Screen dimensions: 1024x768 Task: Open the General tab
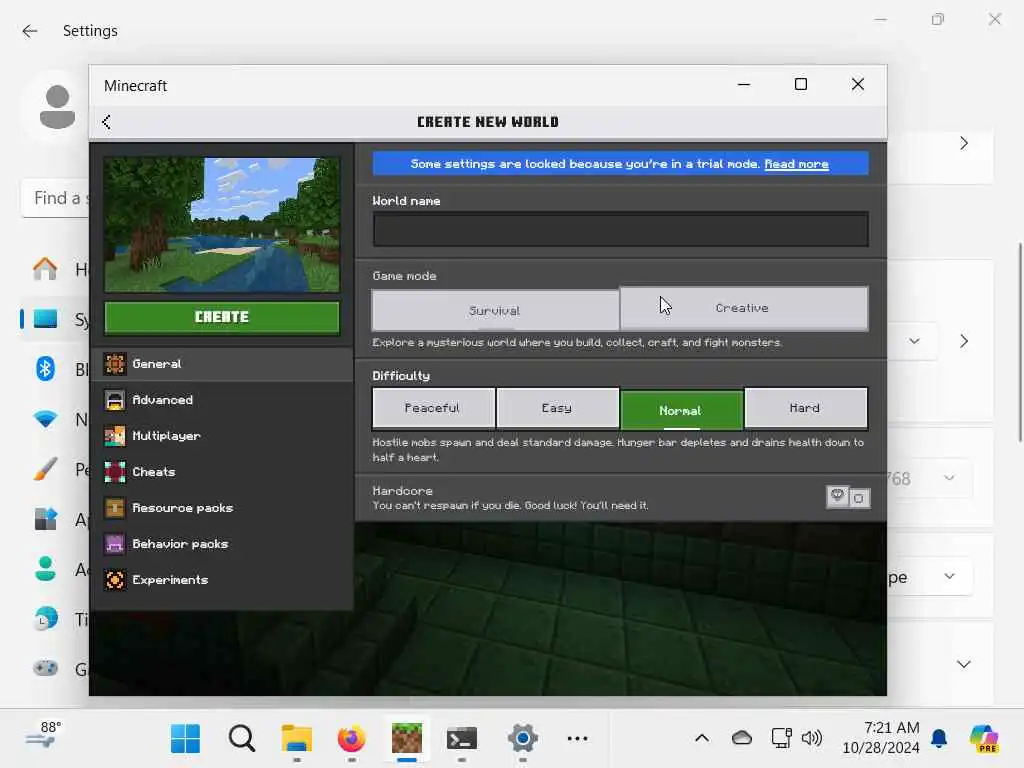pyautogui.click(x=222, y=364)
